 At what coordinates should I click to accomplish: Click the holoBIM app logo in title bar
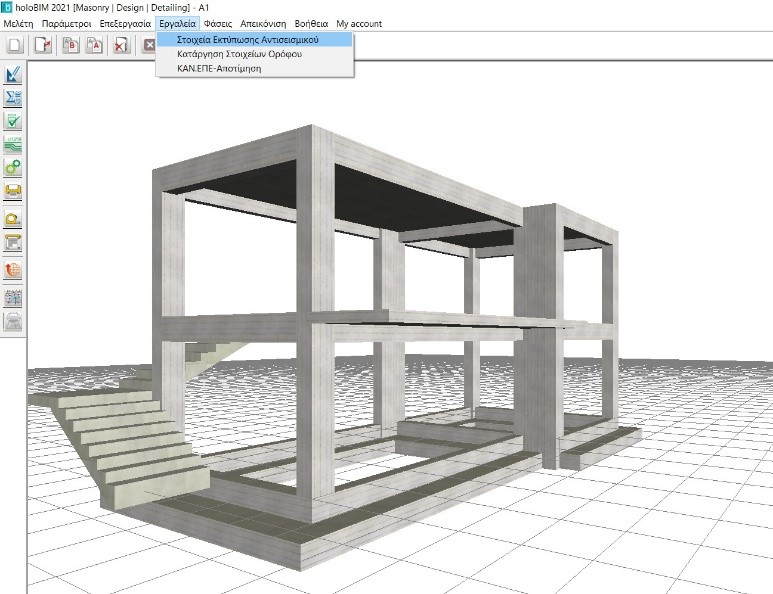(x=6, y=7)
